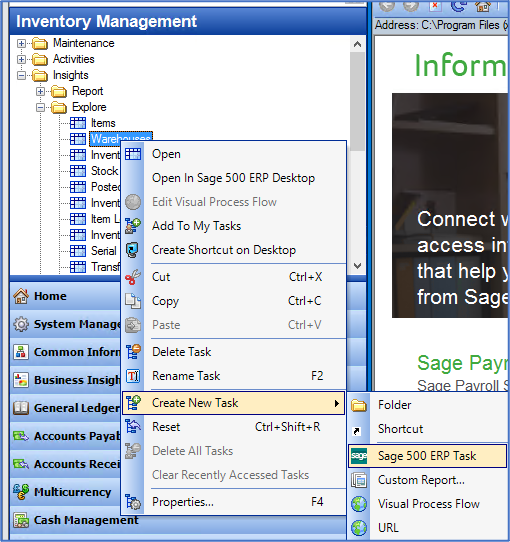510x542 pixels.
Task: Click the Sage Payroll heading link
Action: [463, 363]
